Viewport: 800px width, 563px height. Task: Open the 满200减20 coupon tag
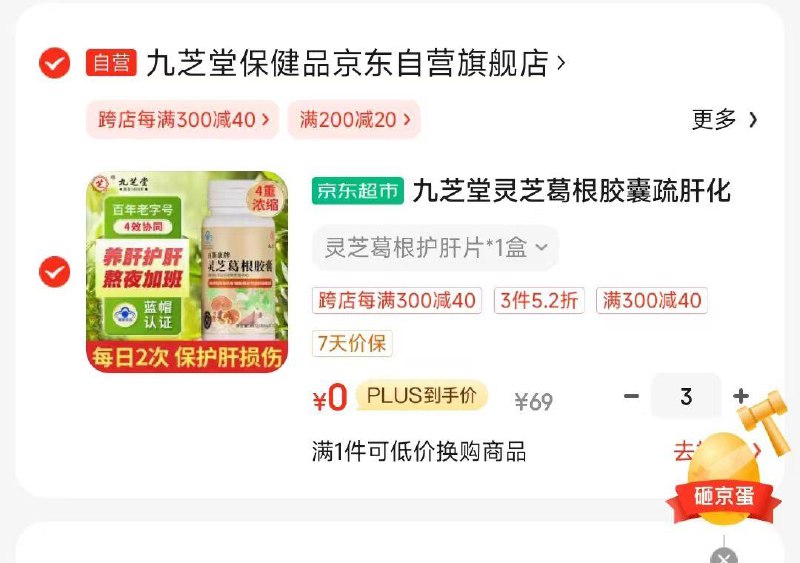pyautogui.click(x=354, y=120)
